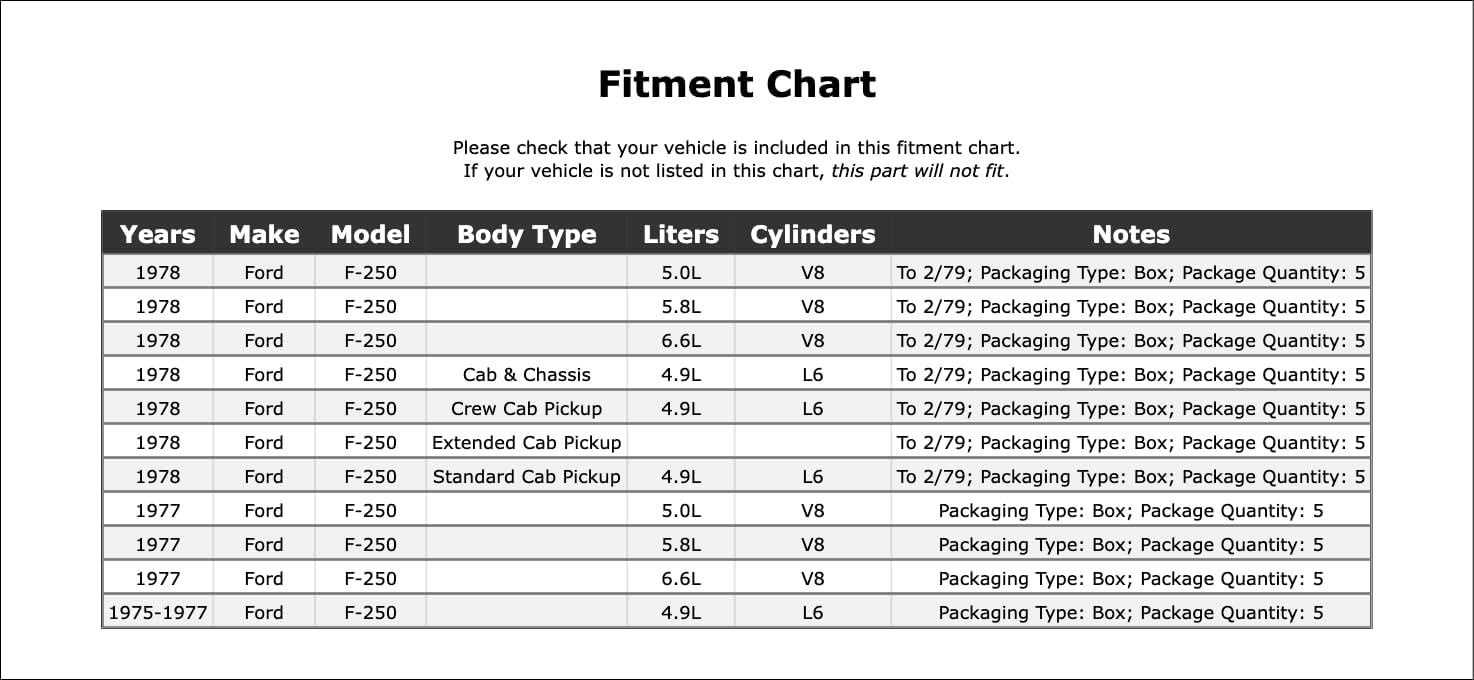Click the italic "this part will not fit" text
This screenshot has height=680, width=1474.
point(919,171)
